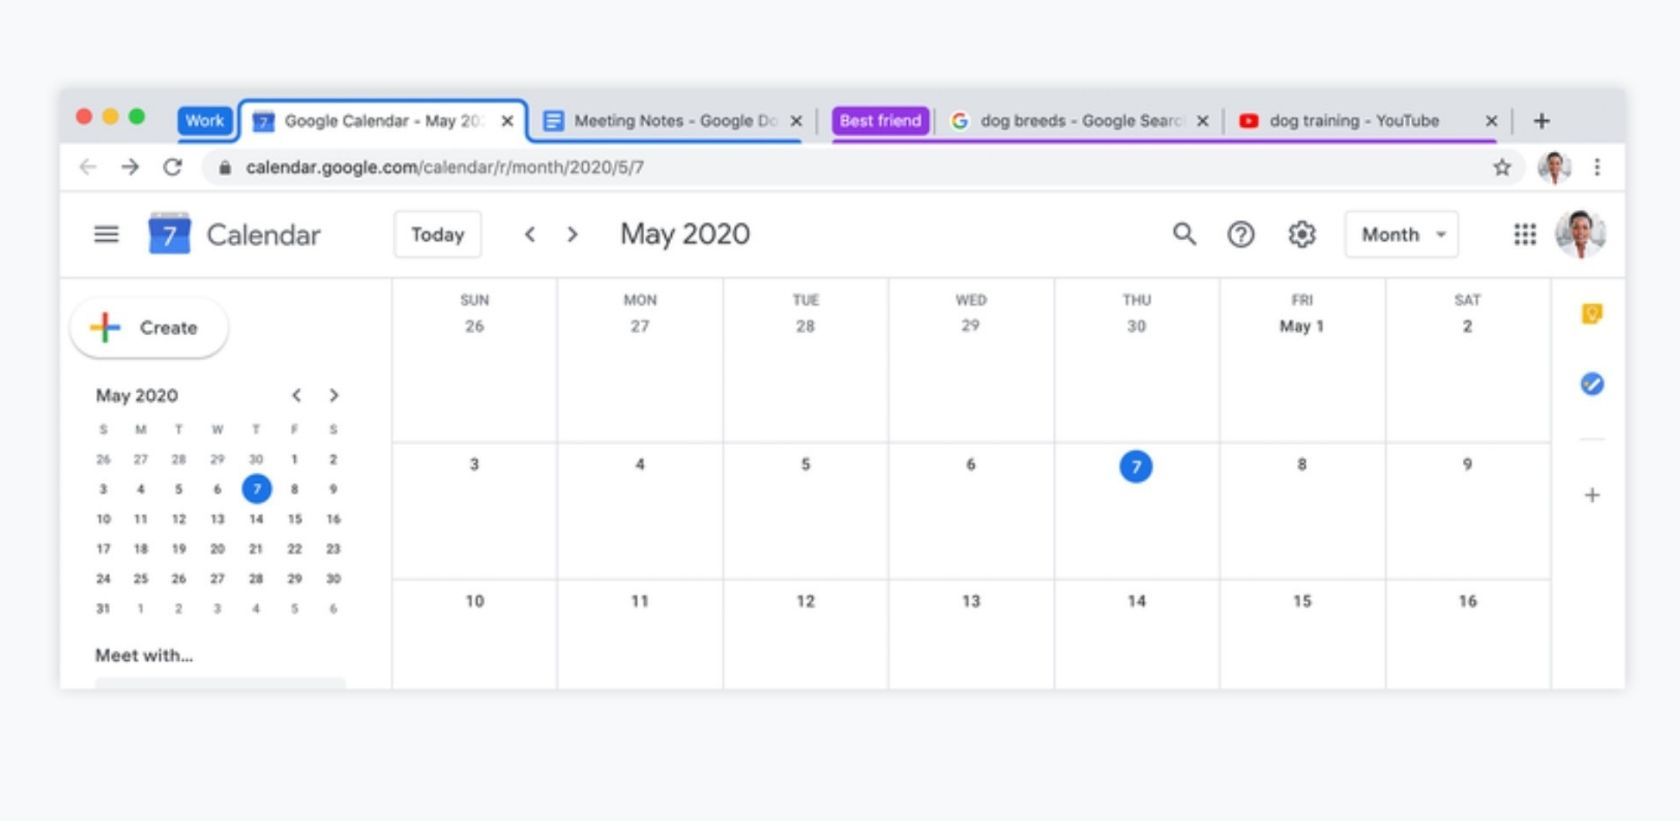Pick day 15 in the mini calendar

[x=294, y=519]
